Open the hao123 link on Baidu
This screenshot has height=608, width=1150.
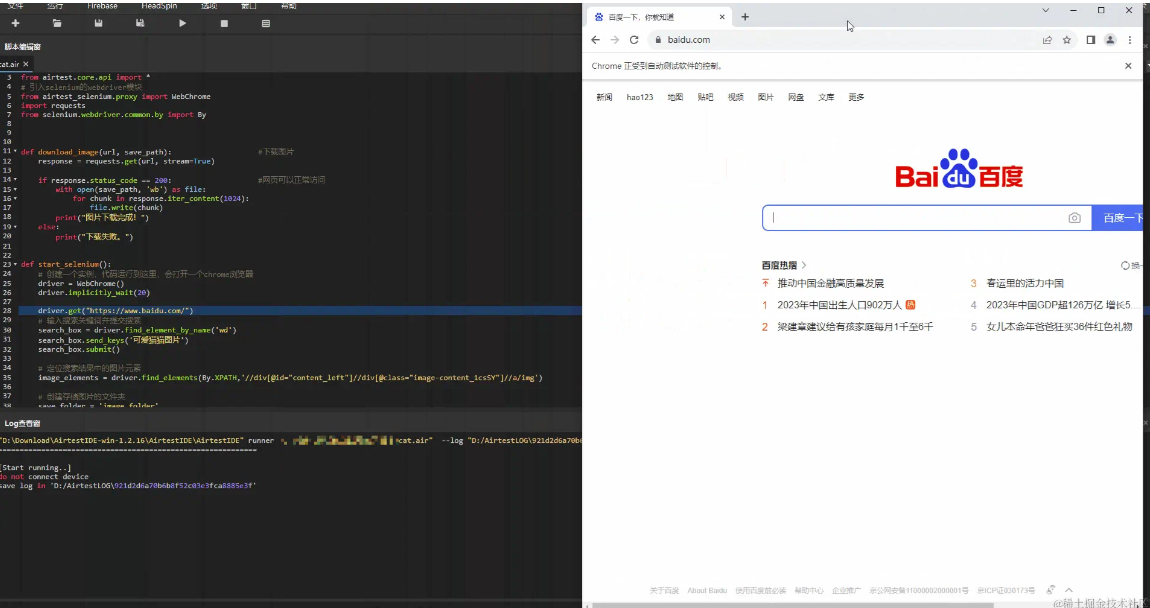coord(640,97)
